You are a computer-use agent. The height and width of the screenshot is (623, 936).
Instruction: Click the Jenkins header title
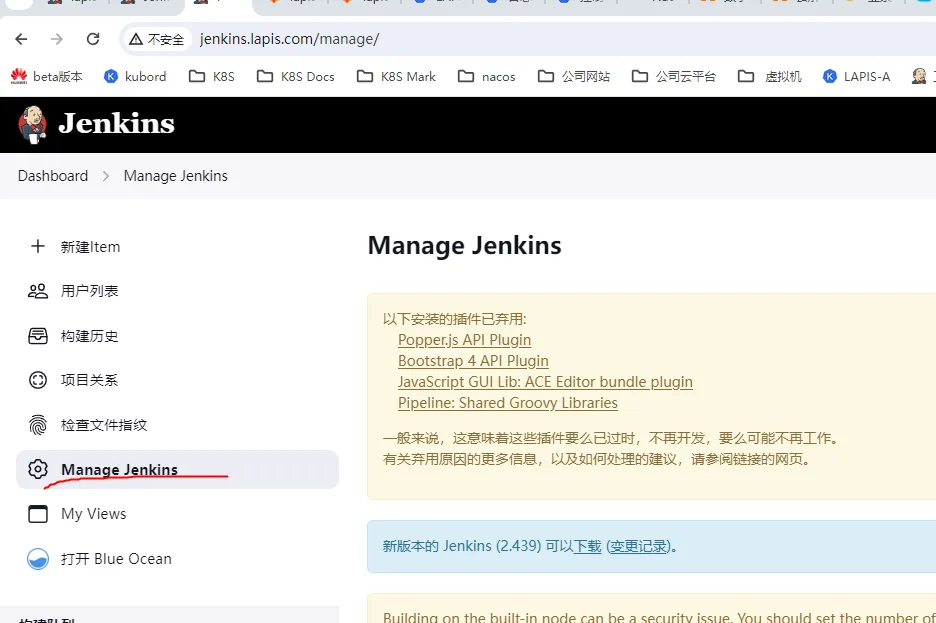point(116,124)
